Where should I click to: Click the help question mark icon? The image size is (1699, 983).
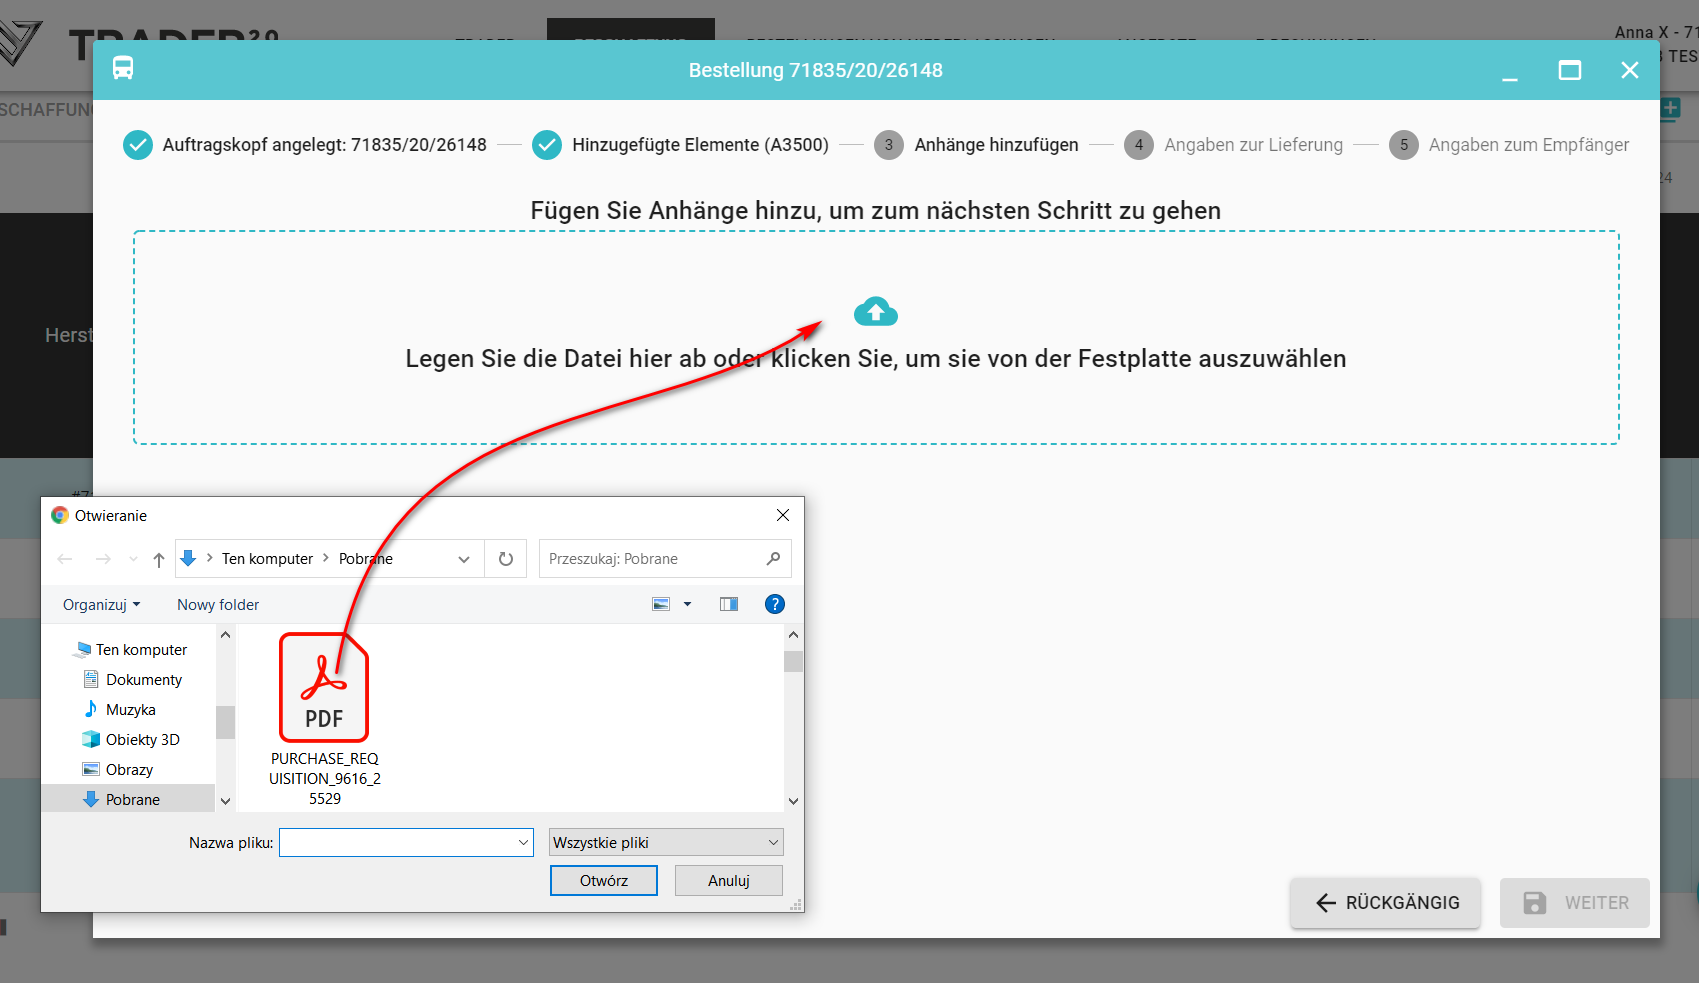point(774,604)
